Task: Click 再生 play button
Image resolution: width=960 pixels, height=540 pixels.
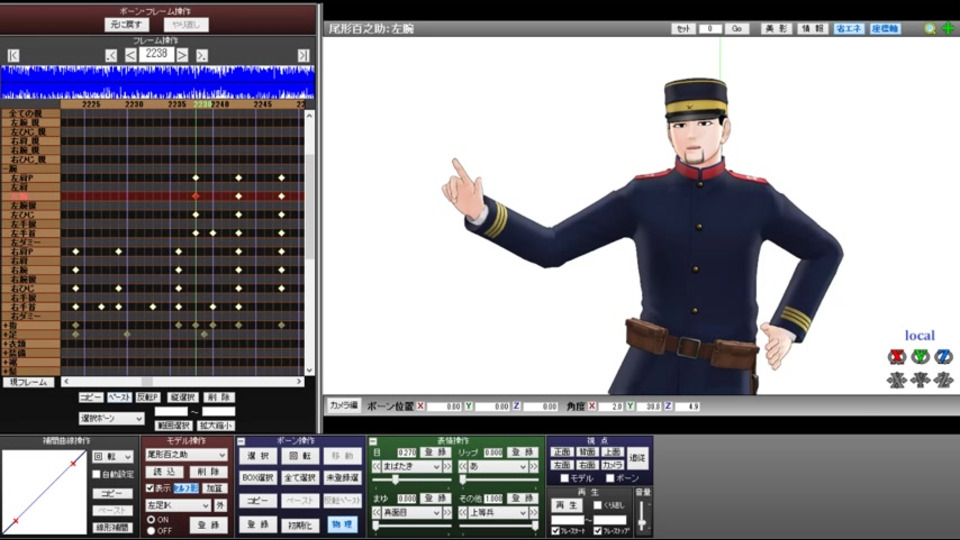Action: pyautogui.click(x=566, y=505)
